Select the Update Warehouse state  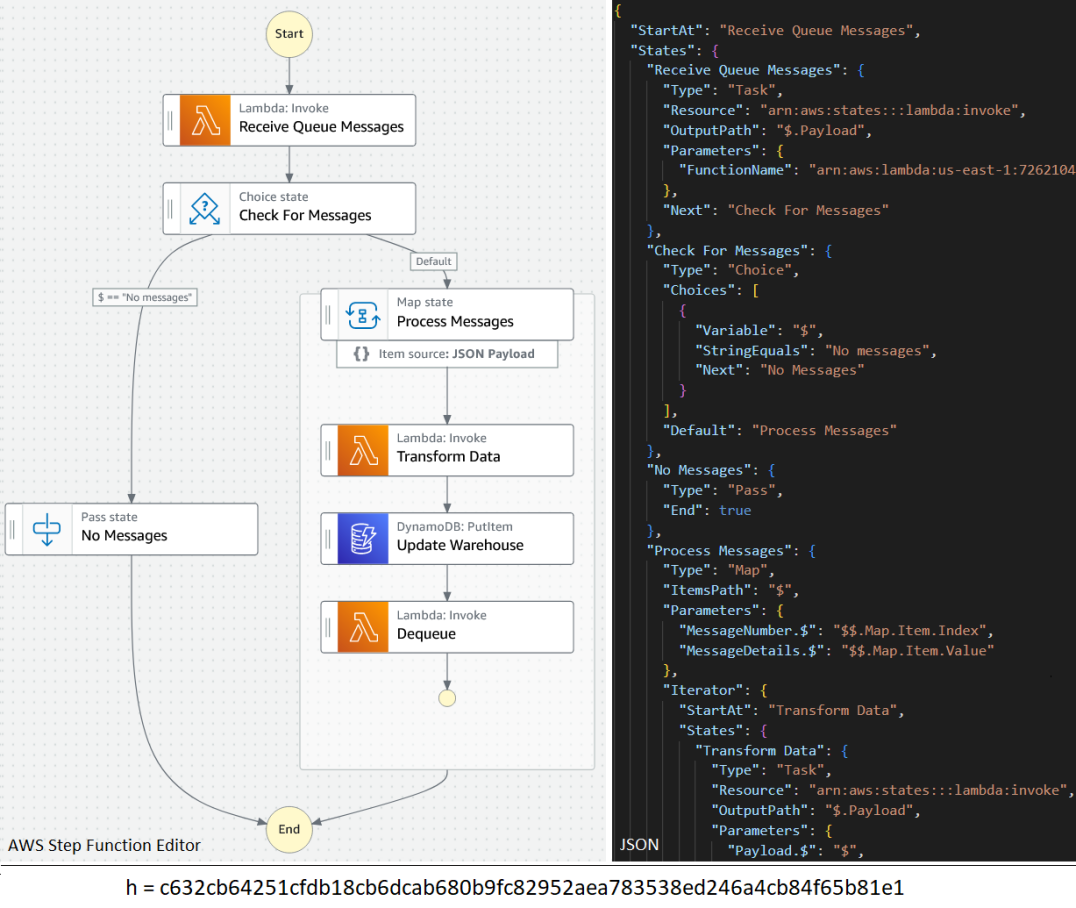[447, 539]
